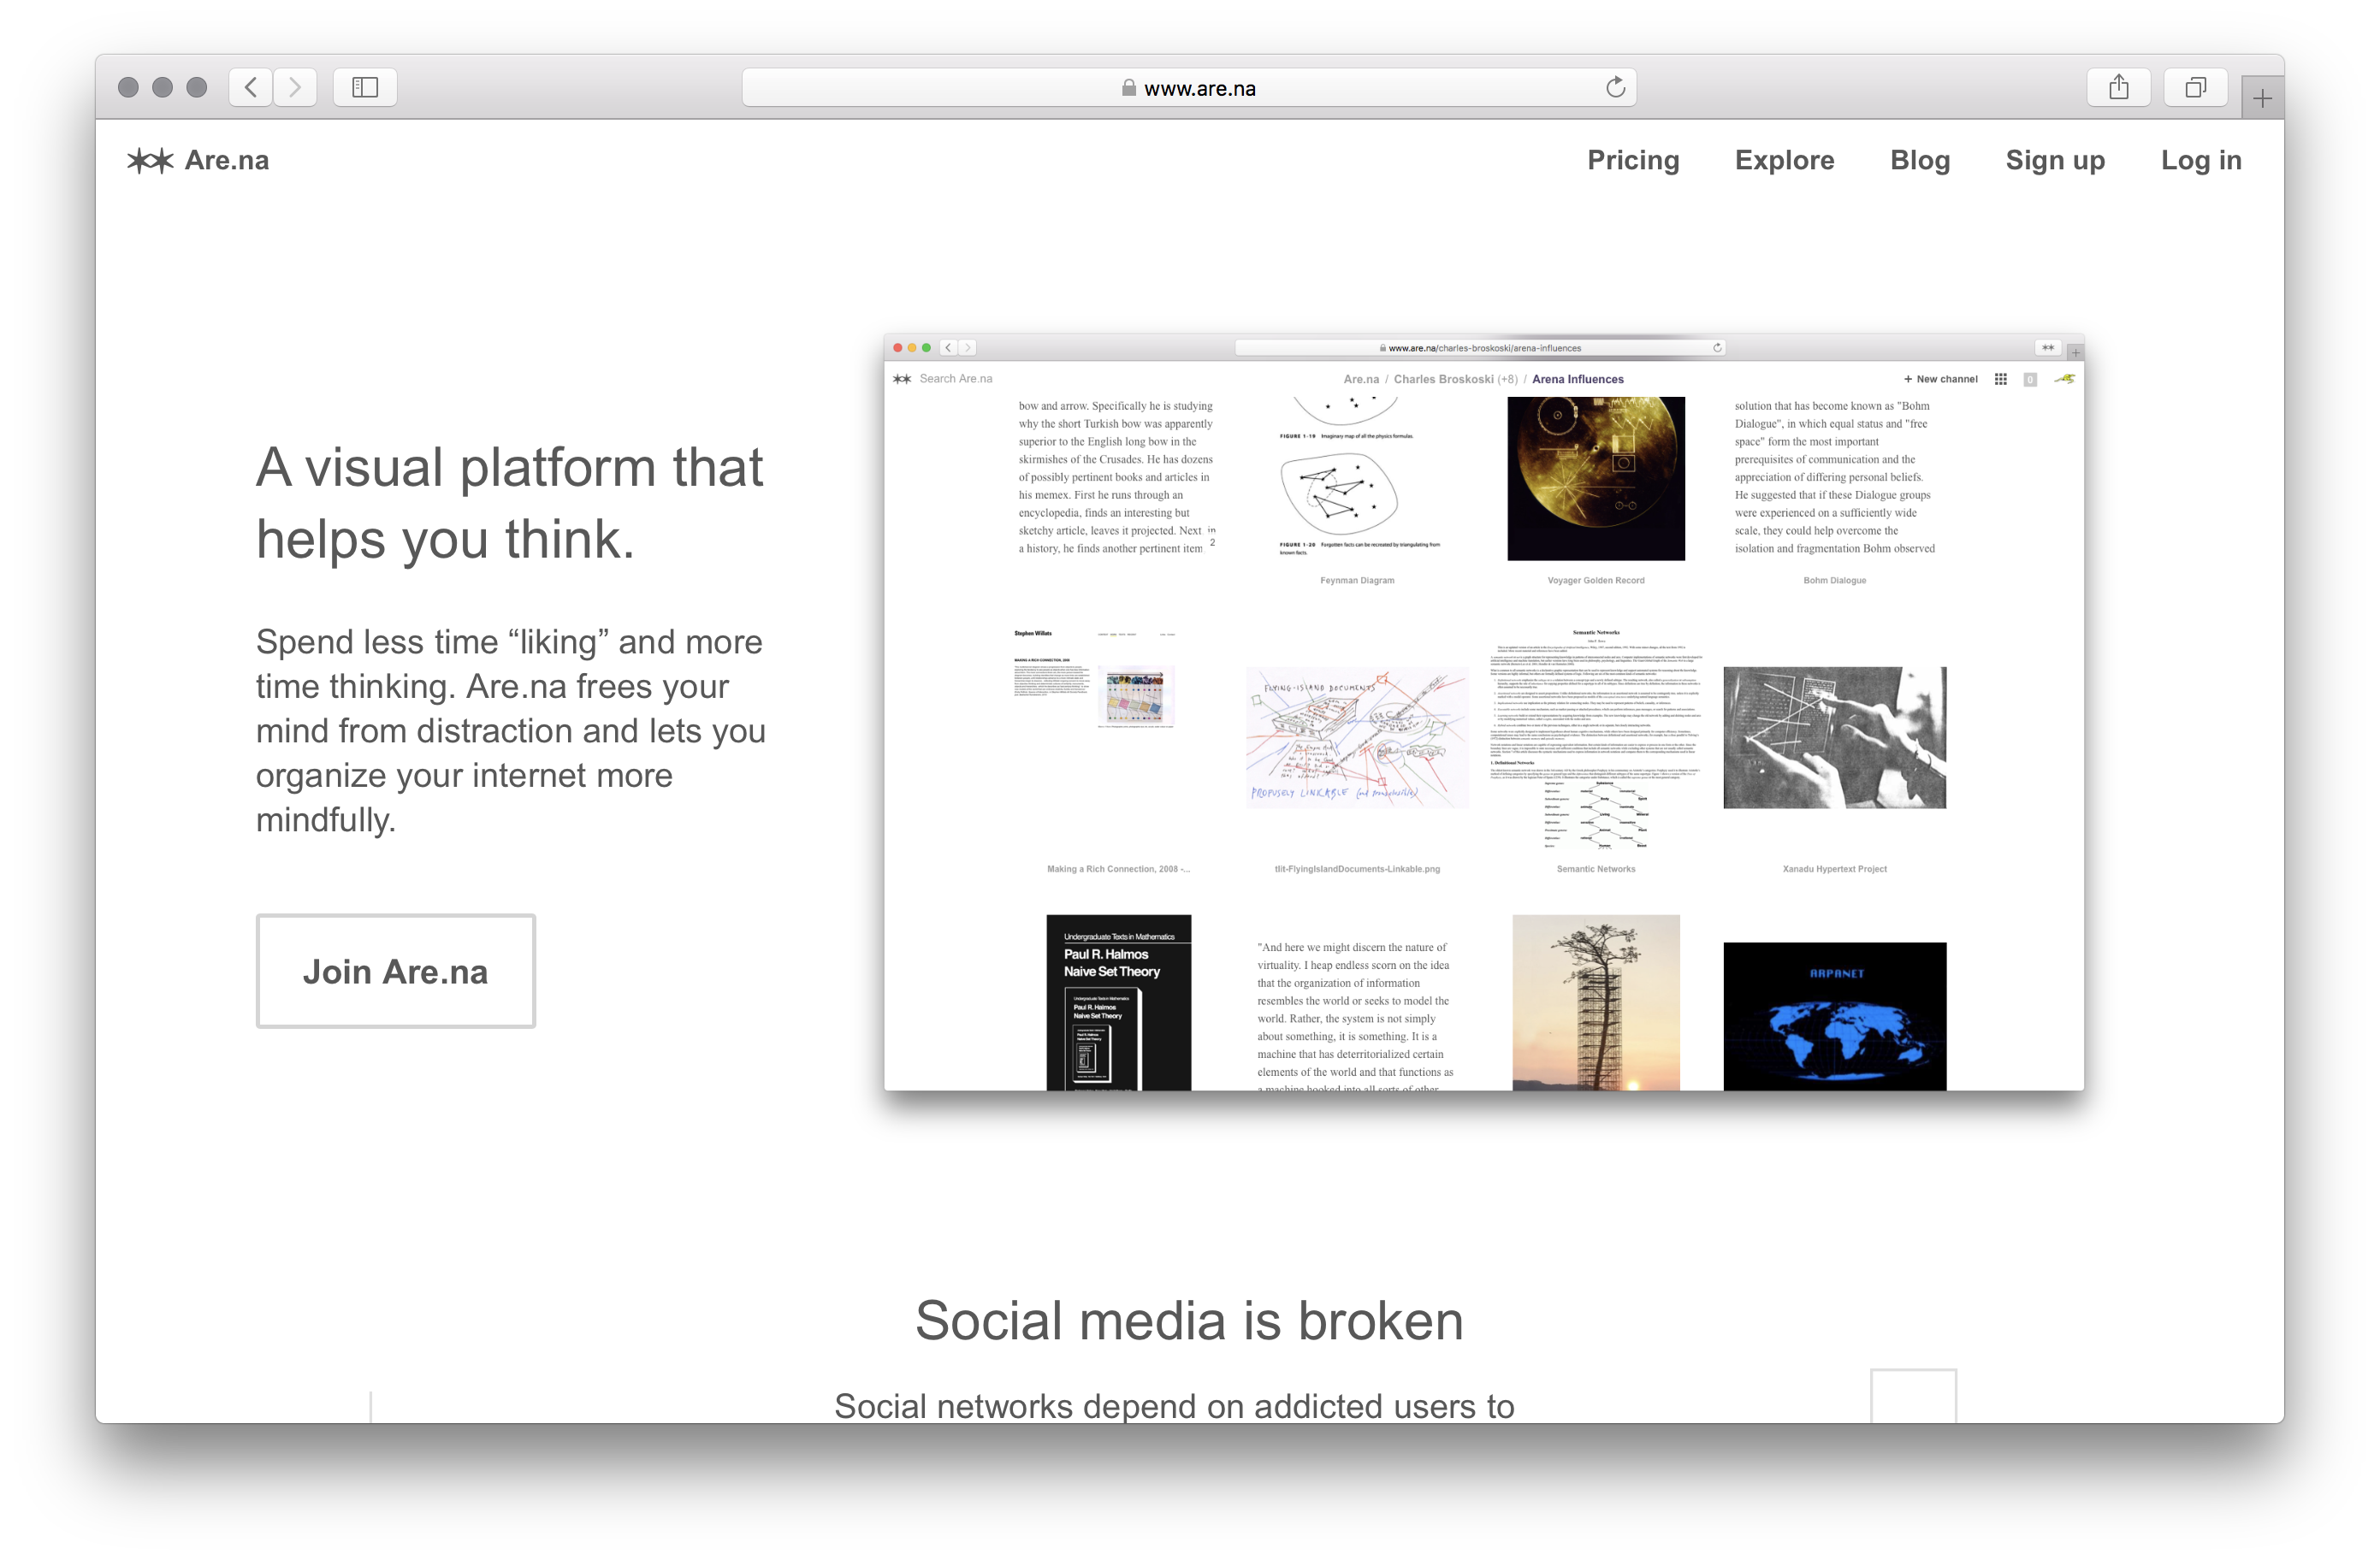Screen dimensions: 2380x1560
Task: Click the padlock in the address bar
Action: (x=1128, y=88)
